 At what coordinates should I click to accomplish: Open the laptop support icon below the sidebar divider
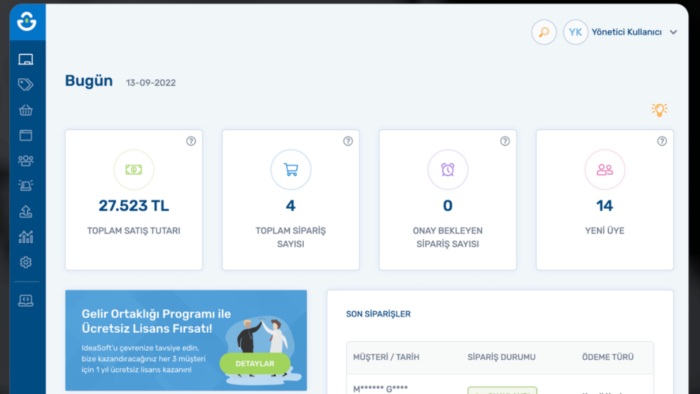tap(26, 301)
